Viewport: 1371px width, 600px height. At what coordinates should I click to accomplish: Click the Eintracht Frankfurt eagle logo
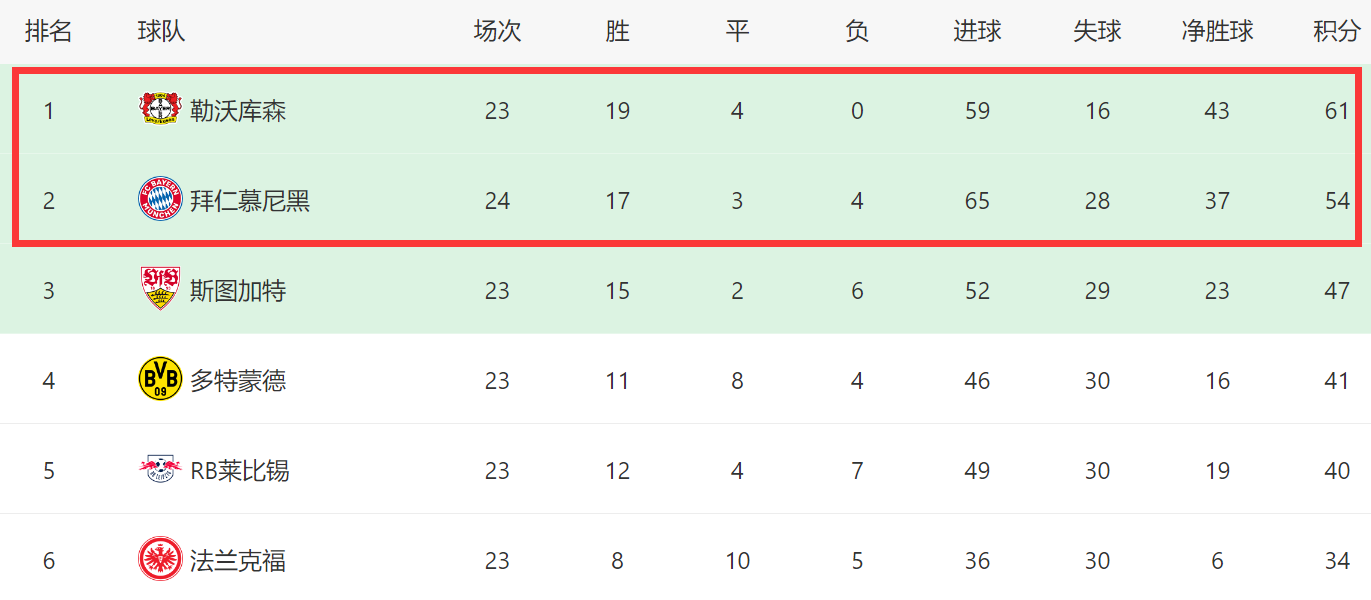[160, 559]
